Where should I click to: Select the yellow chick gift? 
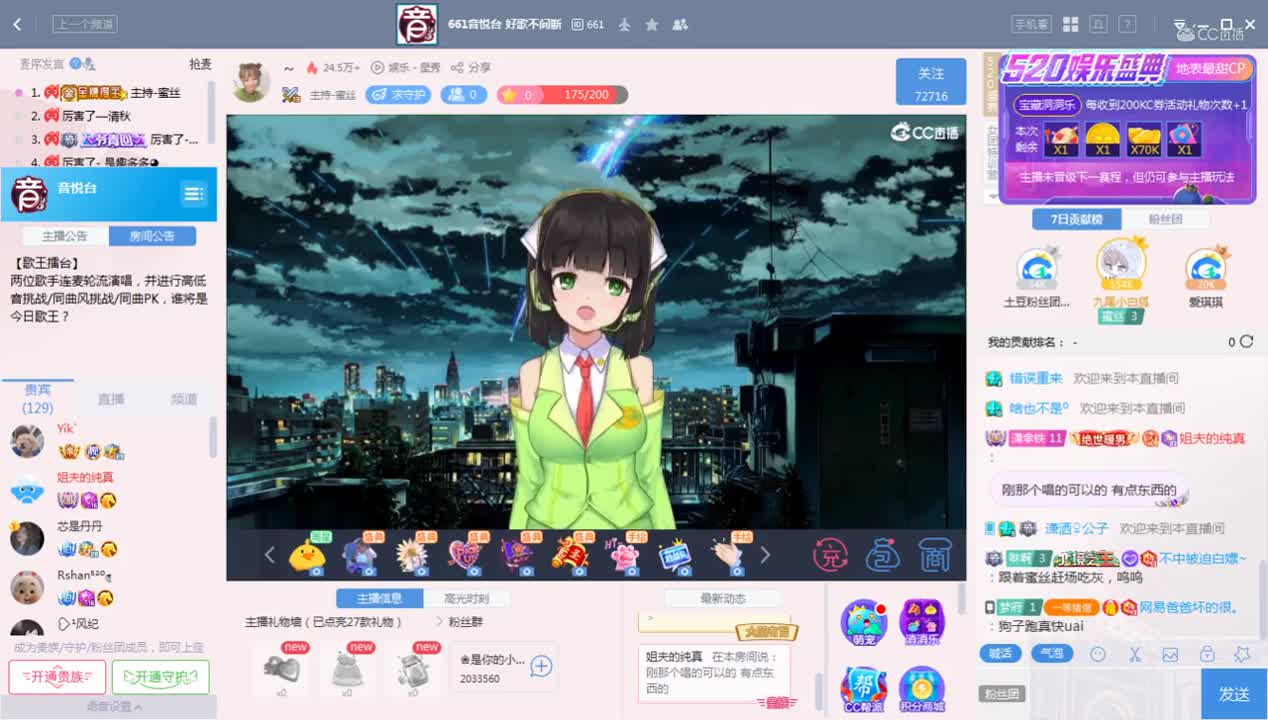click(307, 556)
